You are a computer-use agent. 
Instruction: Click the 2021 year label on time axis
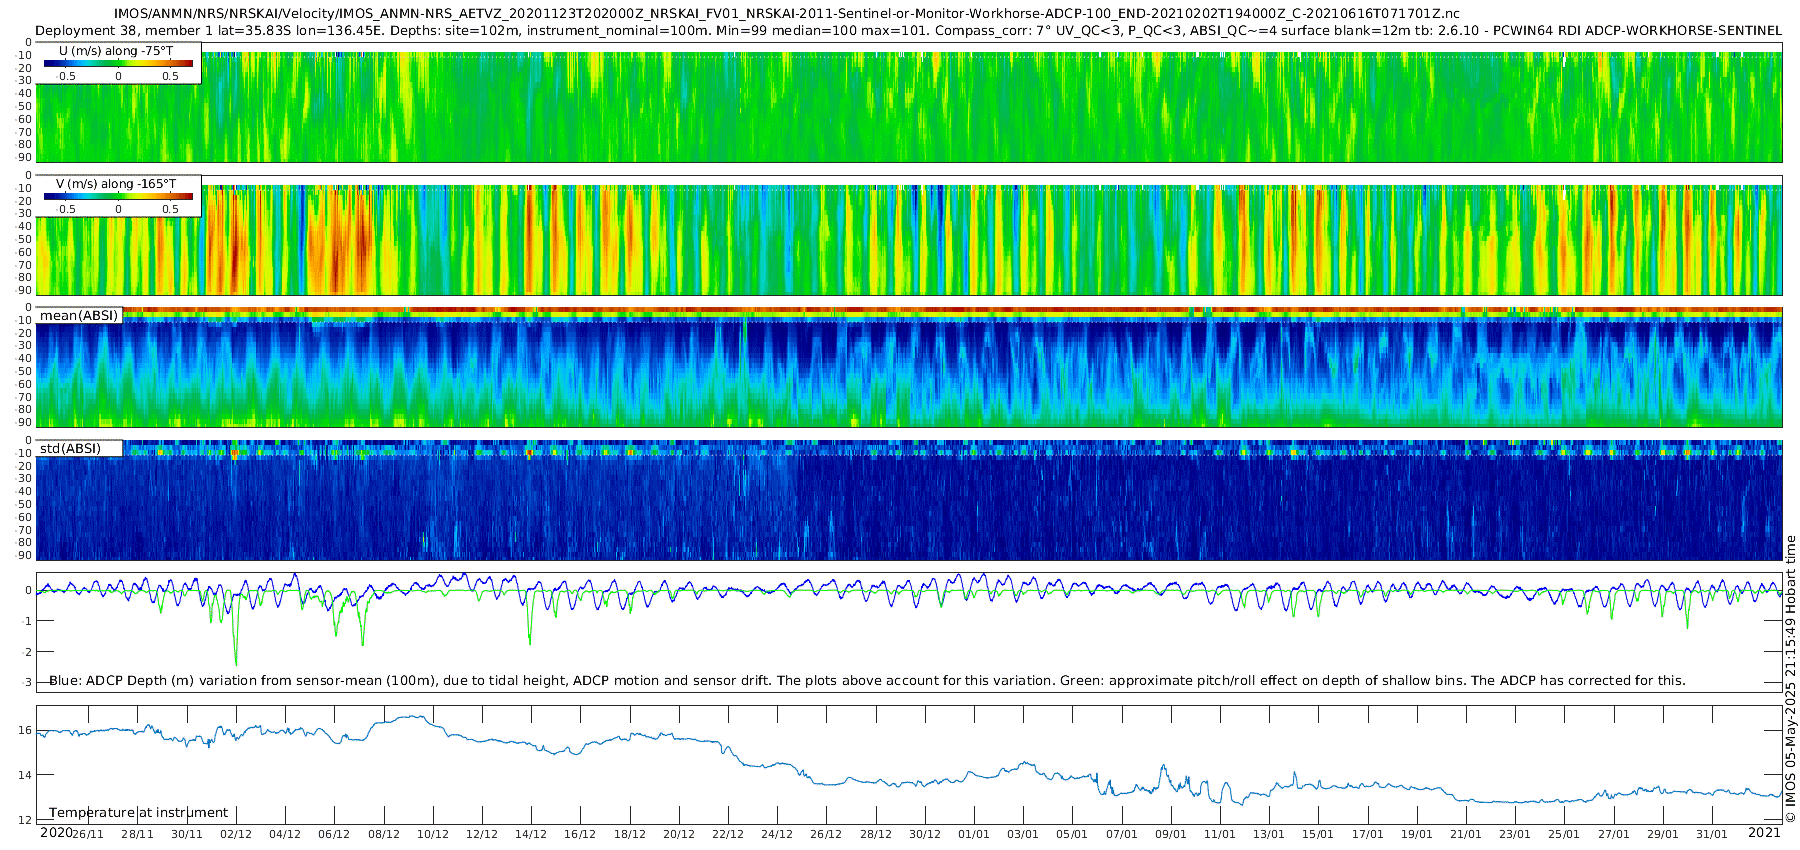point(1764,833)
